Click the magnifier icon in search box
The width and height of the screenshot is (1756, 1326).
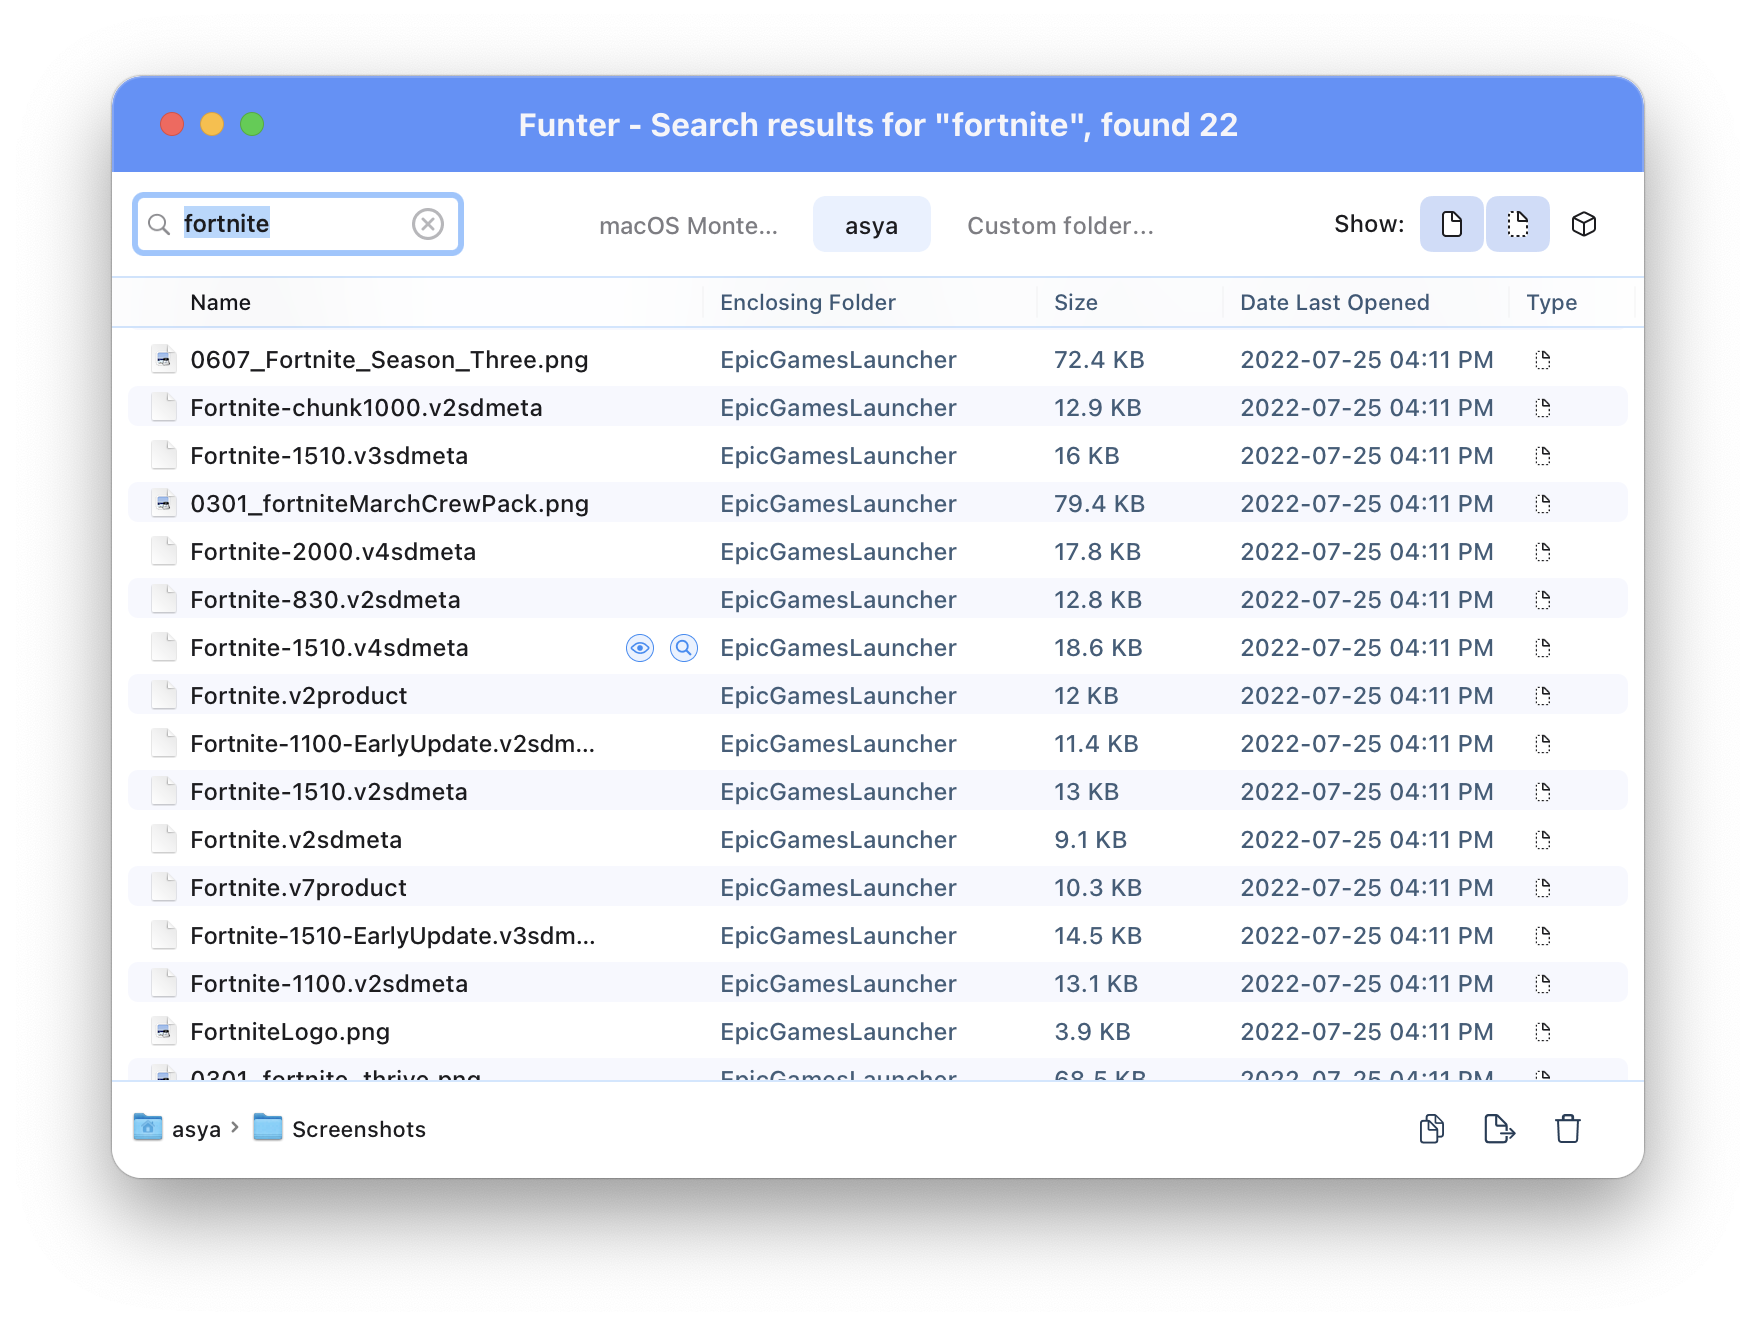(x=159, y=224)
